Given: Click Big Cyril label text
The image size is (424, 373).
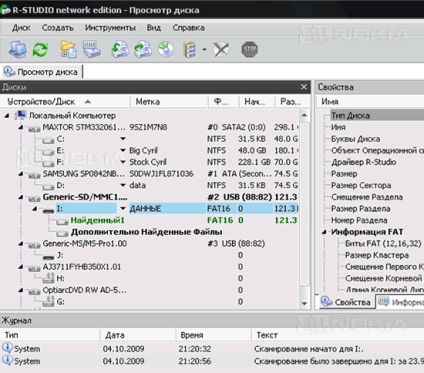Looking at the screenshot, I should coord(143,150).
